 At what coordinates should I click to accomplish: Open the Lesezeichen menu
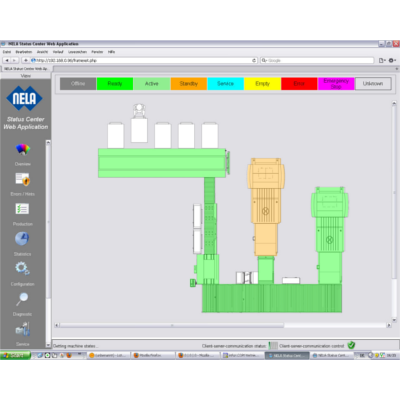pos(77,52)
